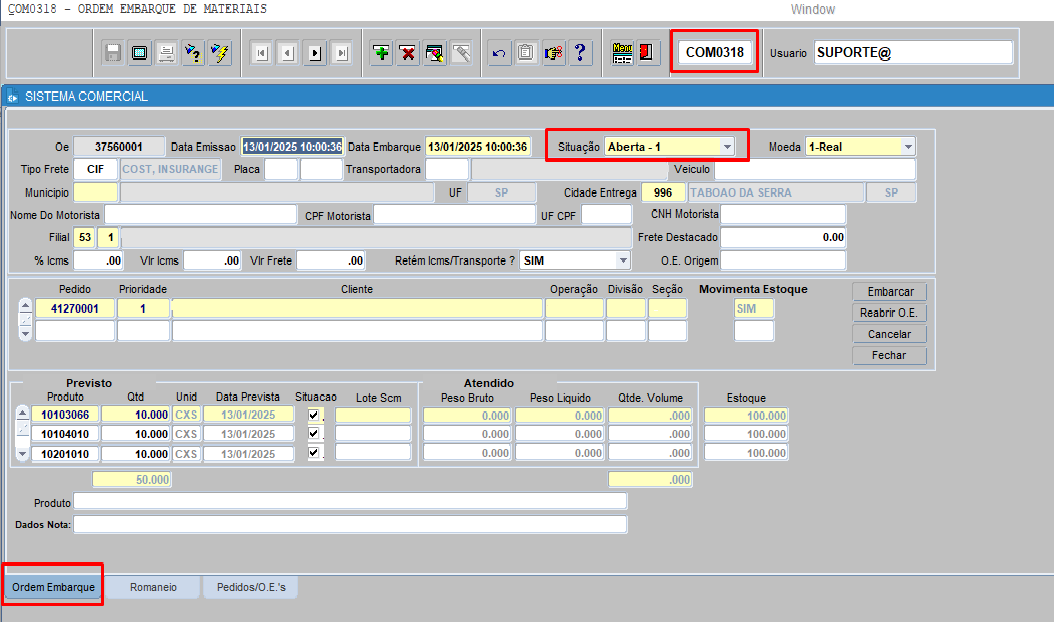Insert a new record with green plus
Image resolution: width=1054 pixels, height=622 pixels.
pos(381,52)
